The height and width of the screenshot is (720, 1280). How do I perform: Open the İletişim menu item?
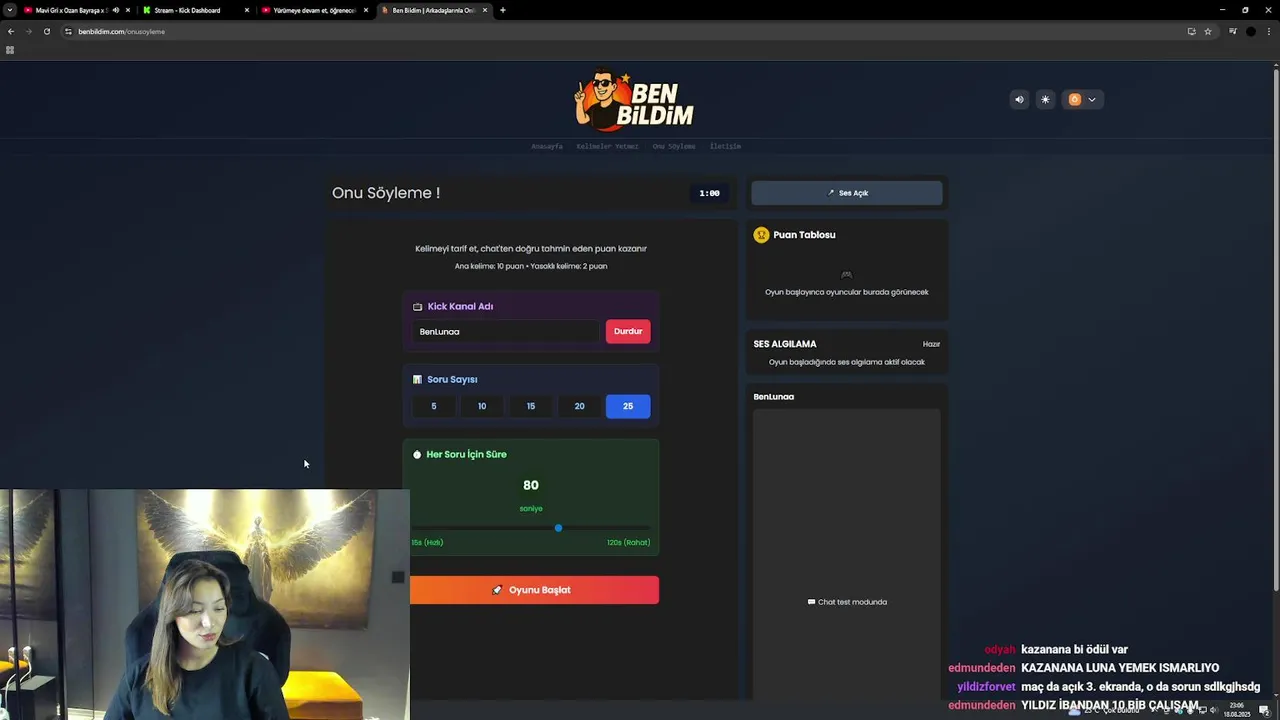click(725, 146)
